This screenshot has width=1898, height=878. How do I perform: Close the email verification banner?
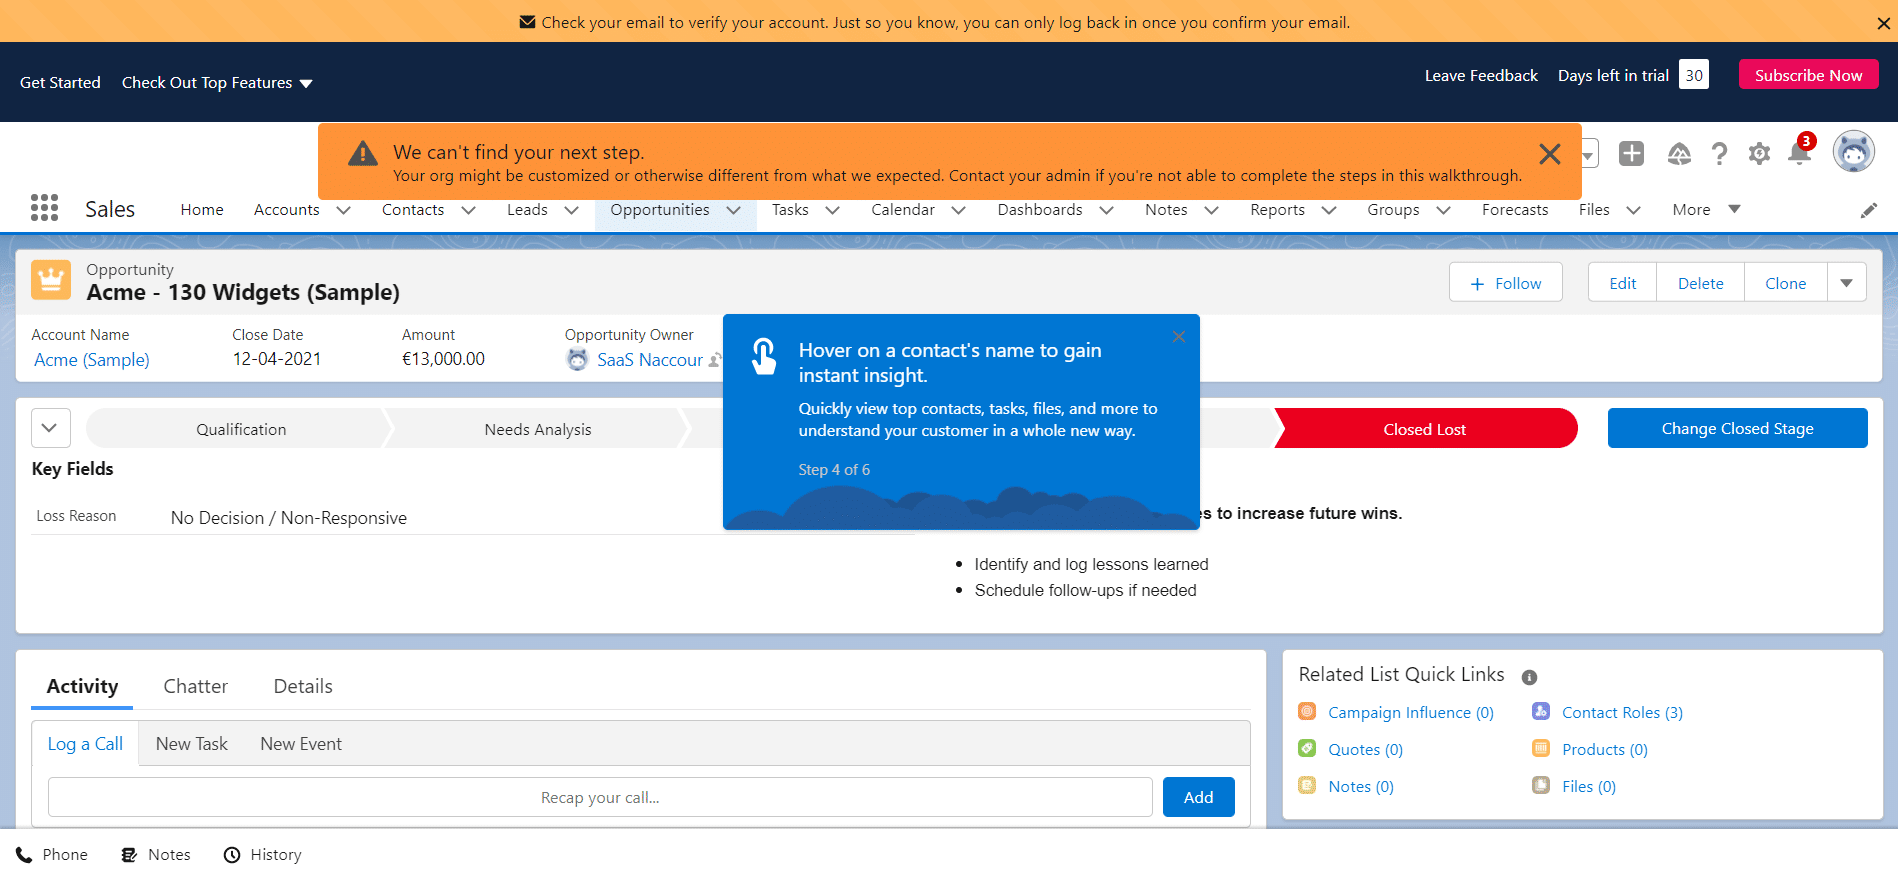1883,23
